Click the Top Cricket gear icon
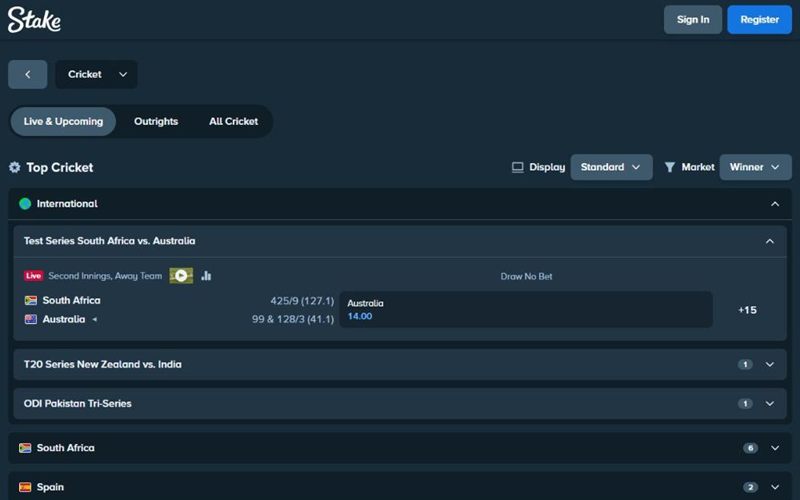The width and height of the screenshot is (800, 500). click(15, 167)
